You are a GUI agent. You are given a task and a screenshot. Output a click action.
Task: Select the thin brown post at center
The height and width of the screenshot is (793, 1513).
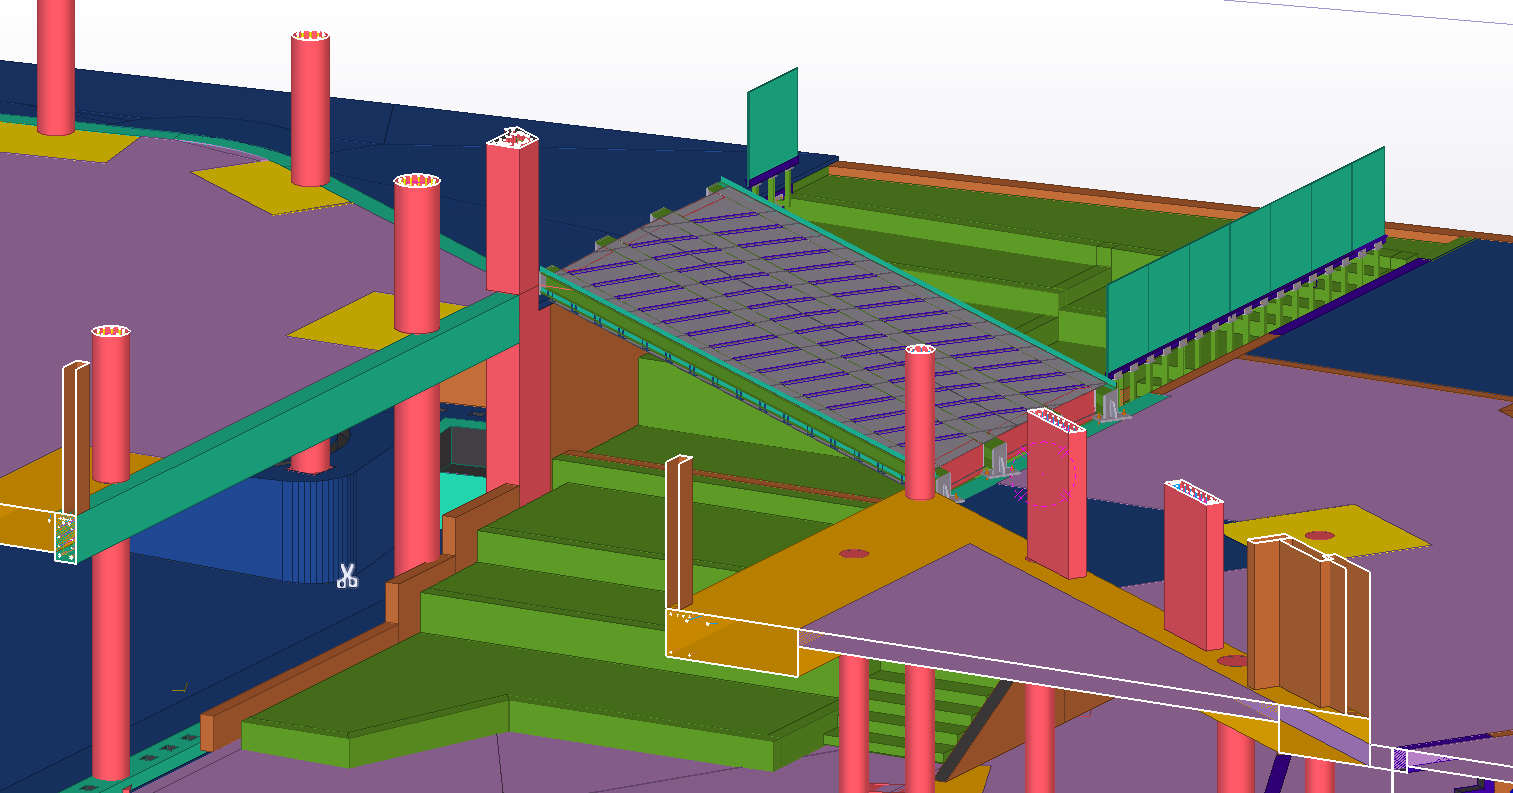tap(678, 530)
